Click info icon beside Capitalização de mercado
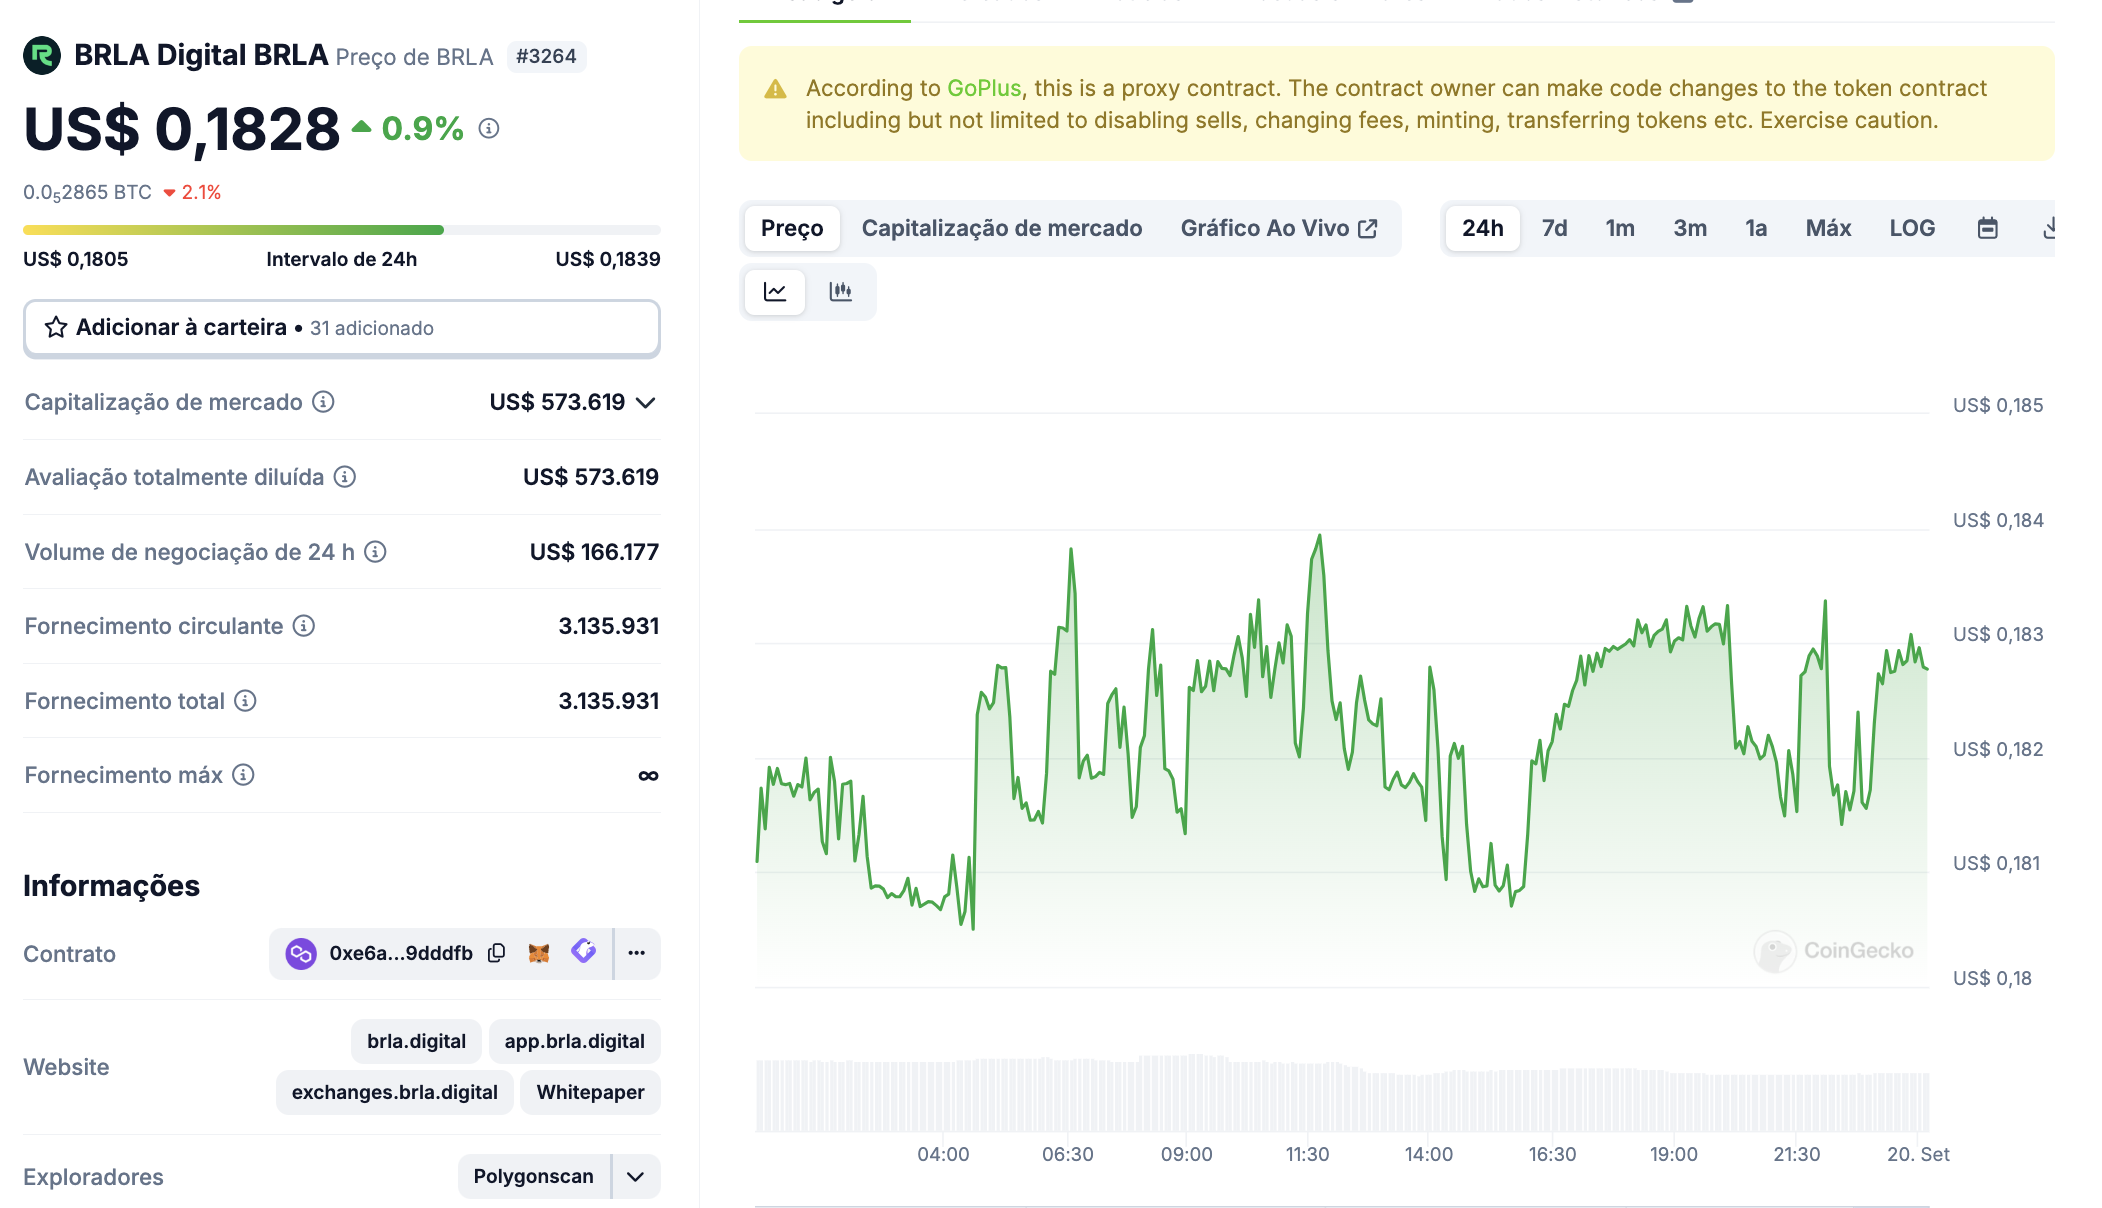Screen dimensions: 2102x1208 [x=323, y=402]
